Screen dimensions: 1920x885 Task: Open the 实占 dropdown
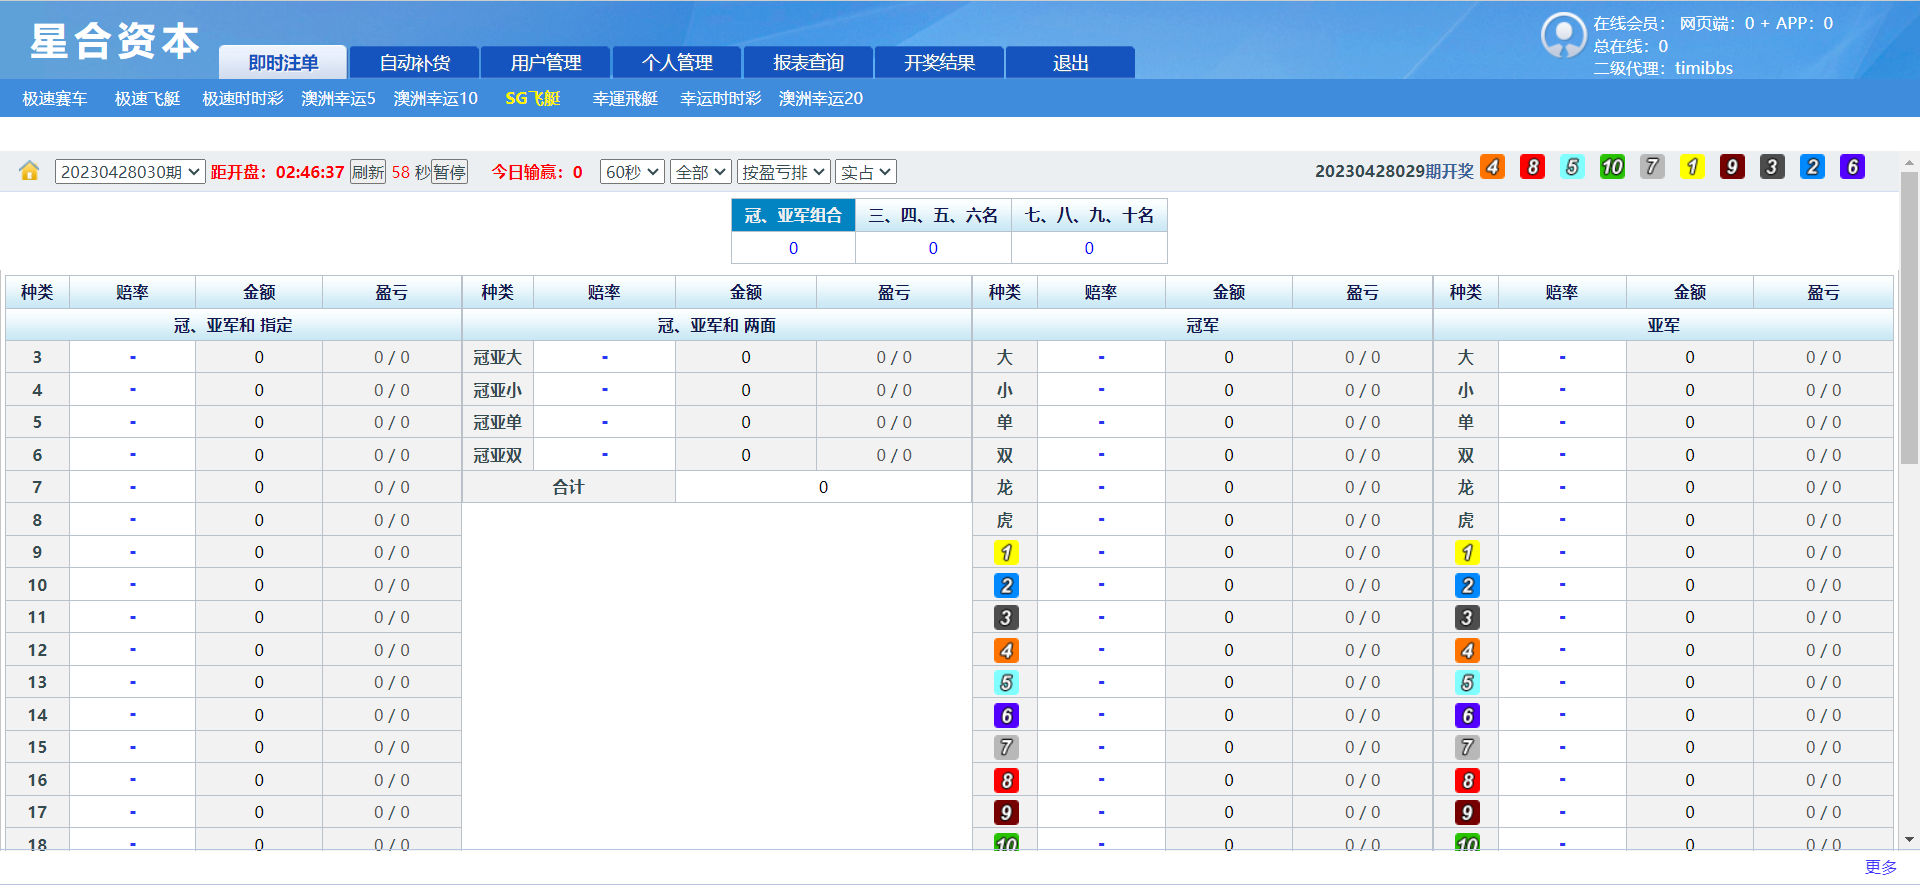[865, 172]
